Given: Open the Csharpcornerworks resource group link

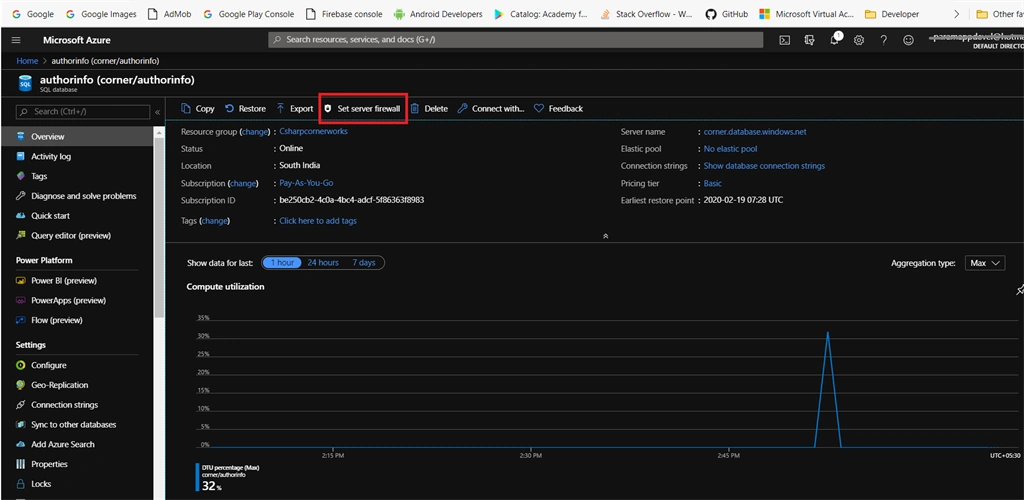Looking at the screenshot, I should tap(313, 131).
